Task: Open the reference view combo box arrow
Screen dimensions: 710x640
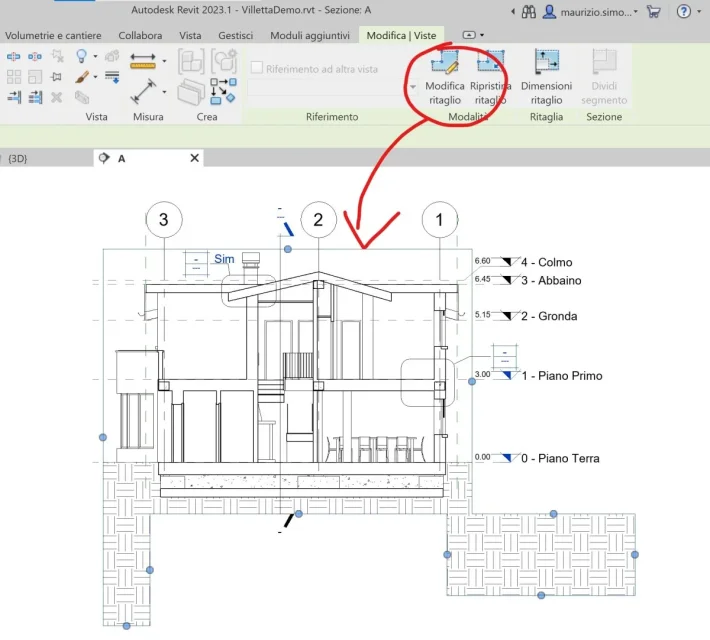Action: (x=413, y=87)
